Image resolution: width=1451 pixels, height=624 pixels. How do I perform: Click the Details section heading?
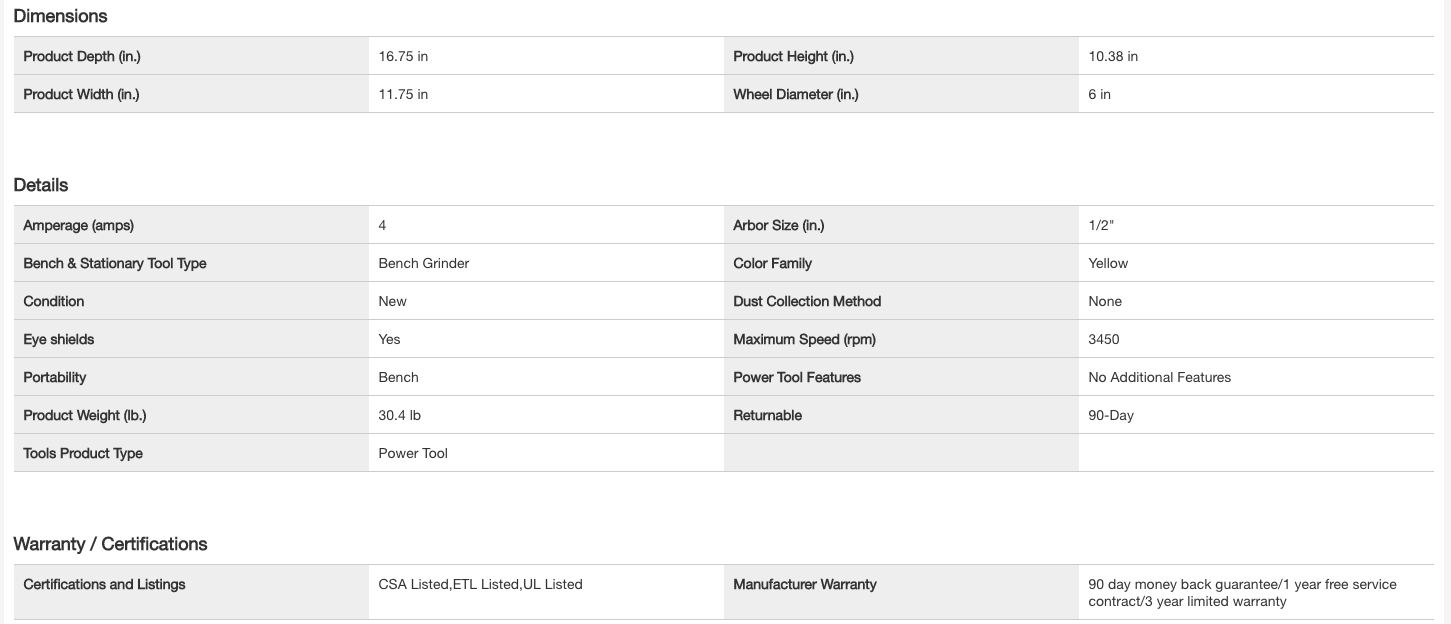41,185
